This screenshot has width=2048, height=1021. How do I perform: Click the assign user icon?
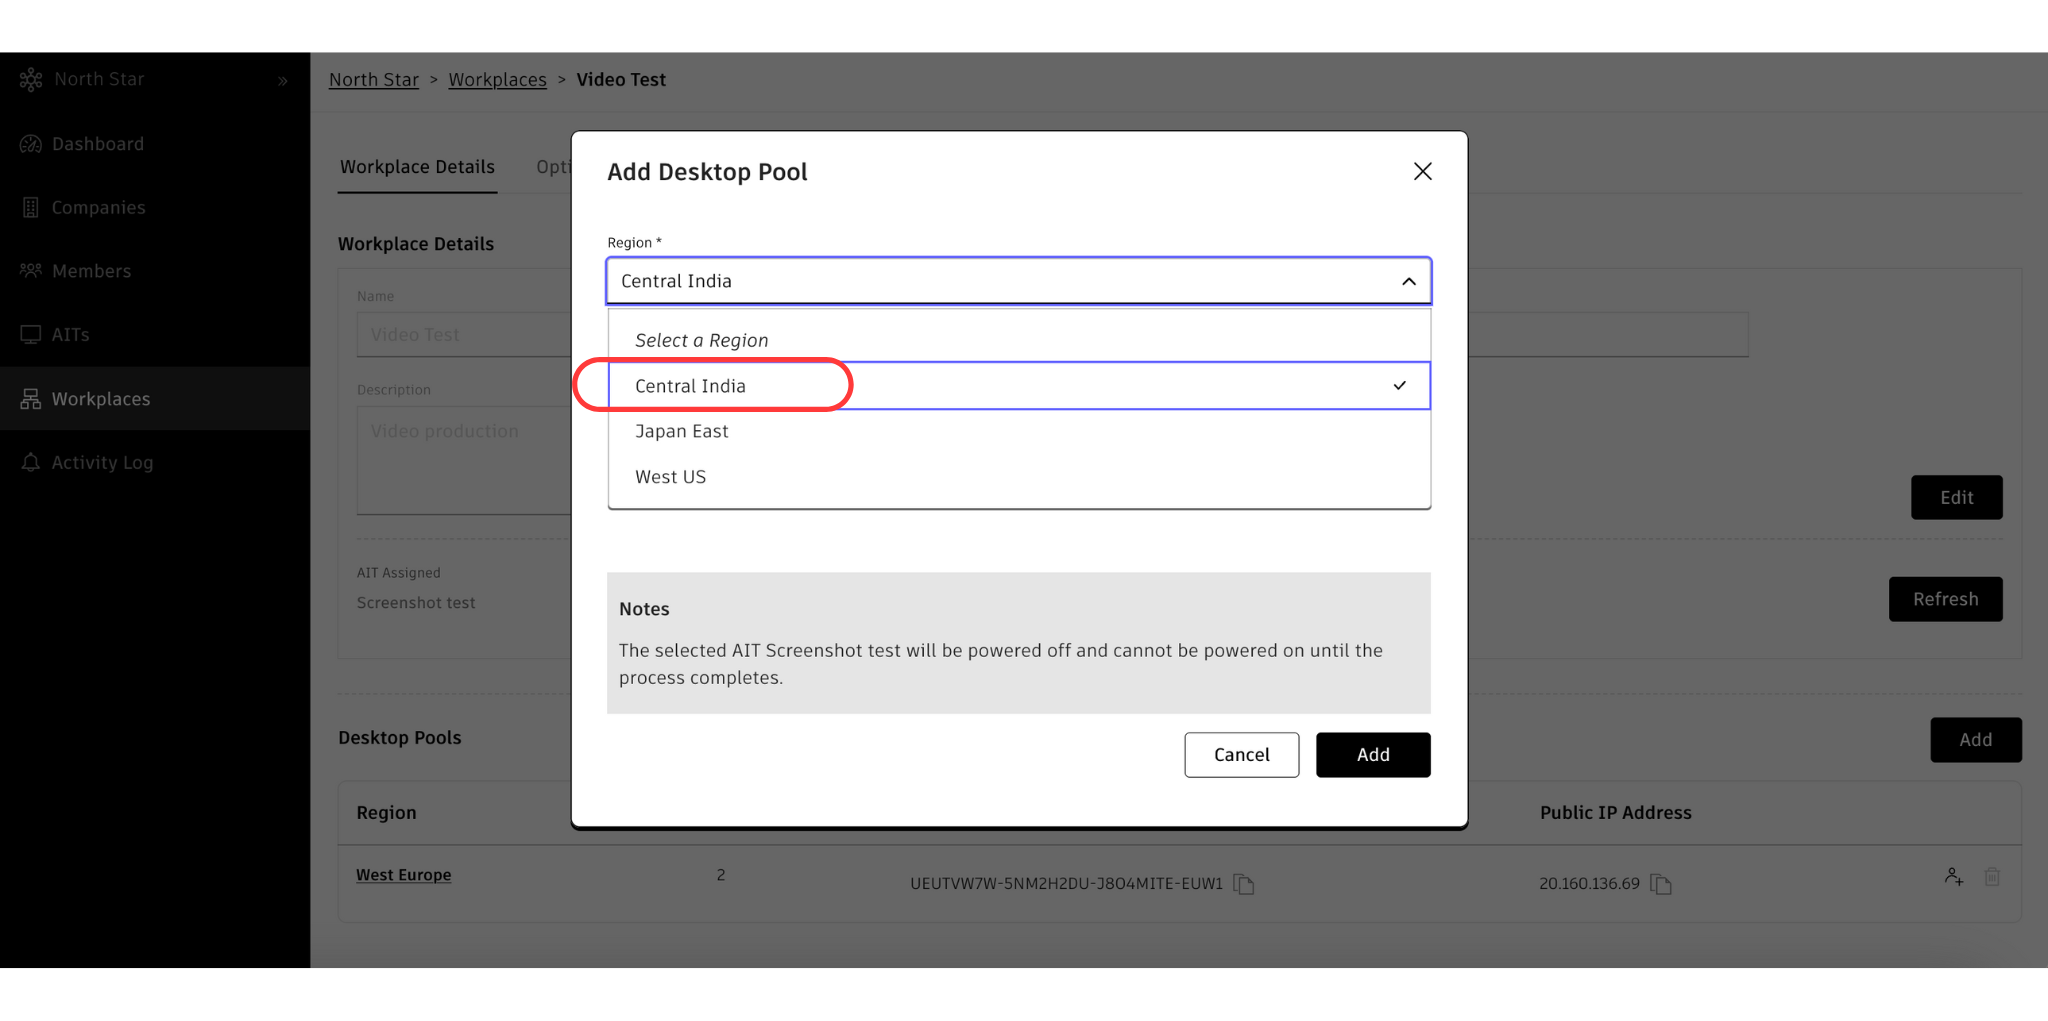1953,877
